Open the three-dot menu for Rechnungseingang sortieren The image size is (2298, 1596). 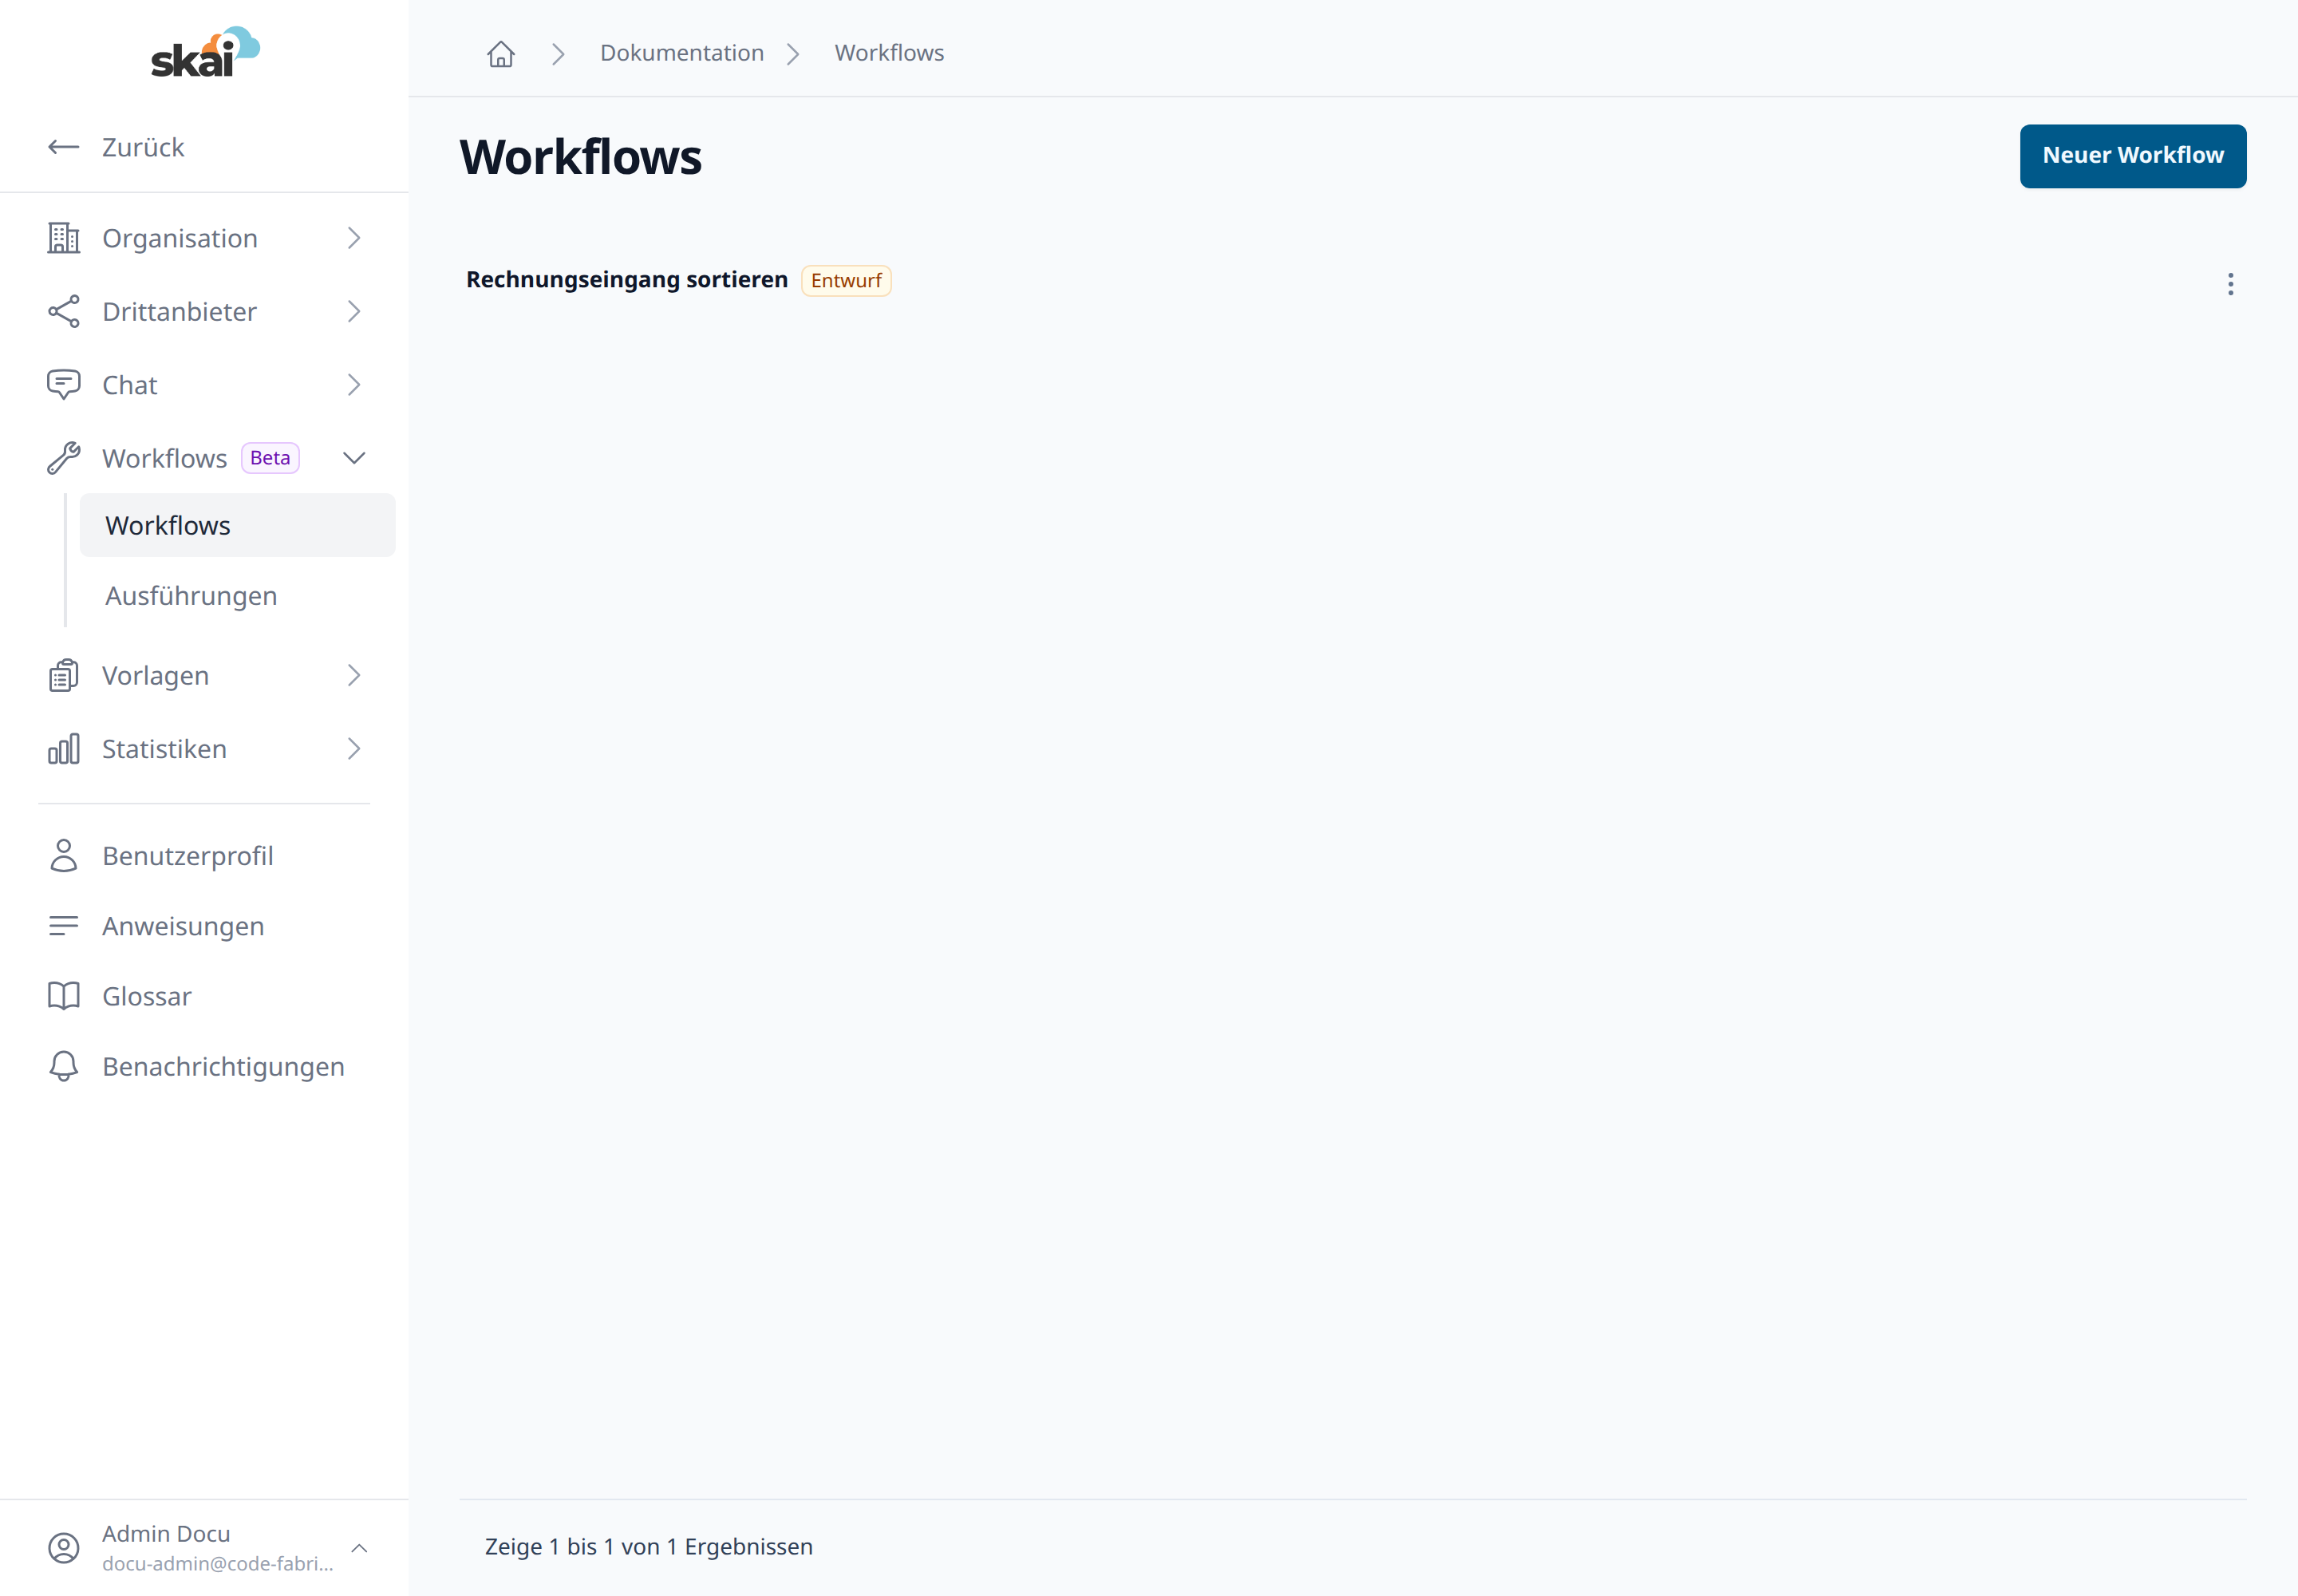pyautogui.click(x=2230, y=284)
